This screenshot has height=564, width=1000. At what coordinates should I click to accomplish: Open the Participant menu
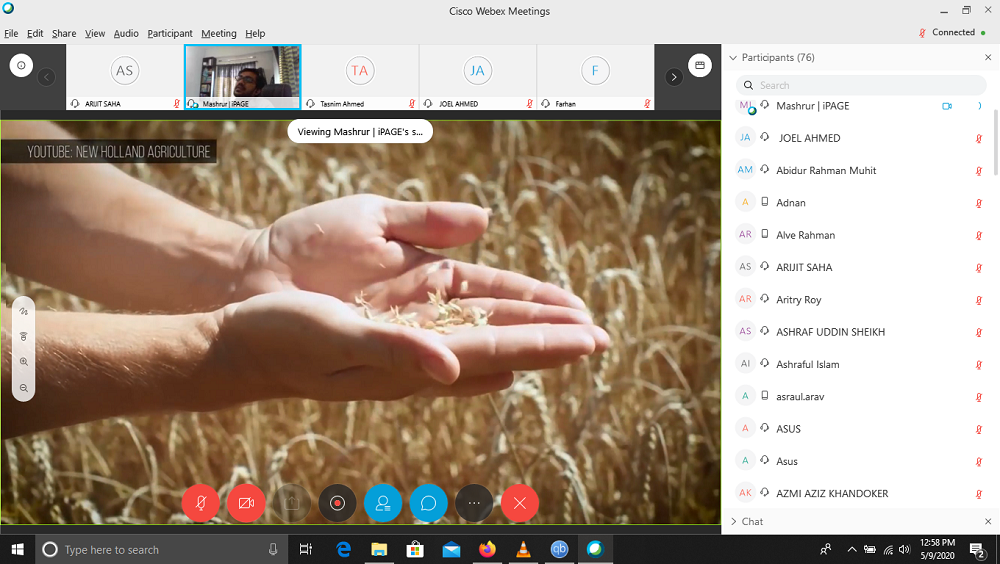tap(170, 33)
